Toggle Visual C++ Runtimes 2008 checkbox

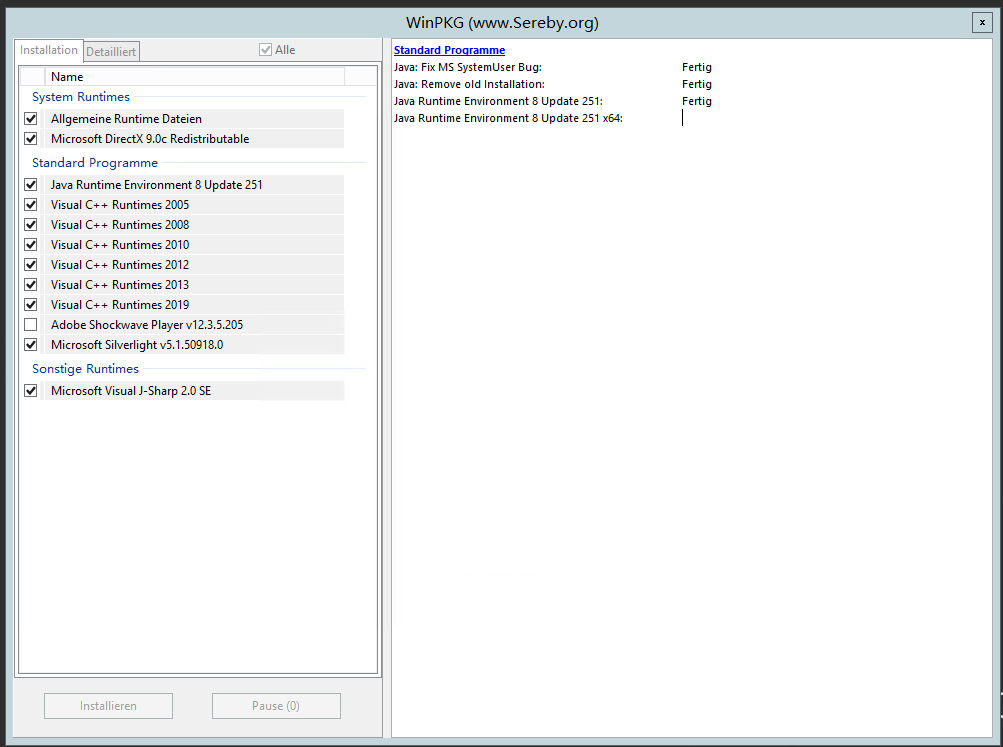pyautogui.click(x=31, y=224)
